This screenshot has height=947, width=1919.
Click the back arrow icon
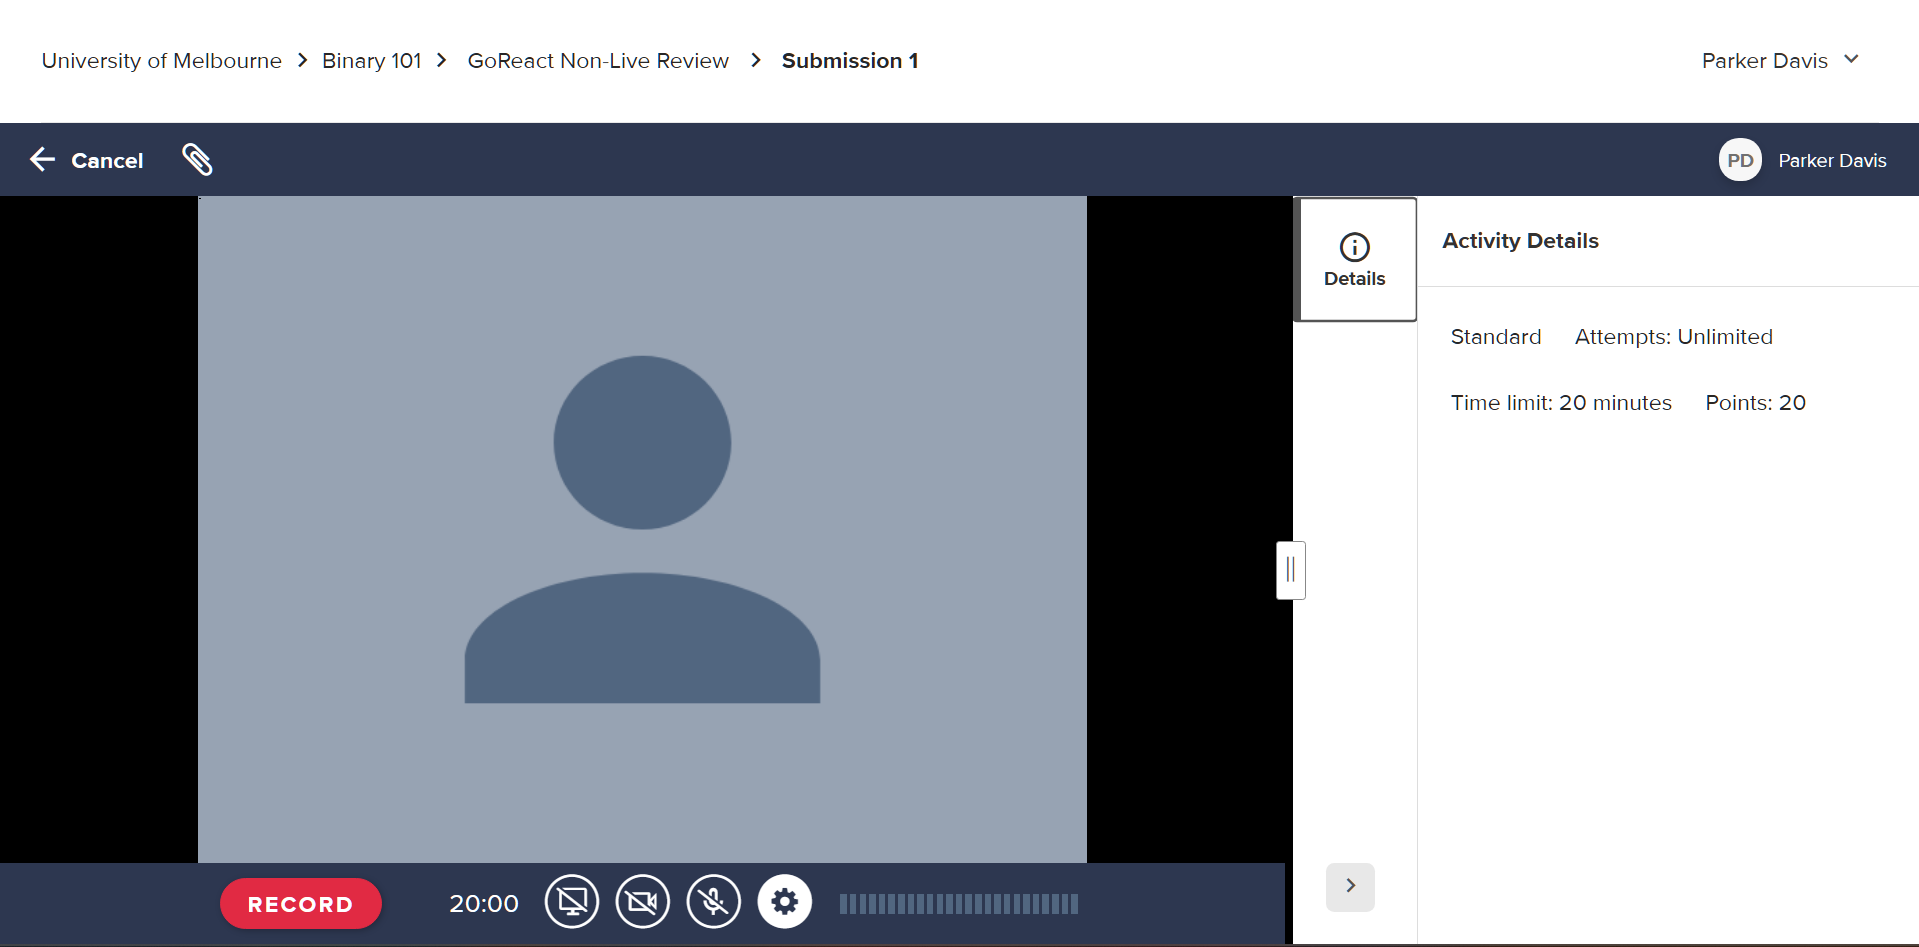pos(42,159)
